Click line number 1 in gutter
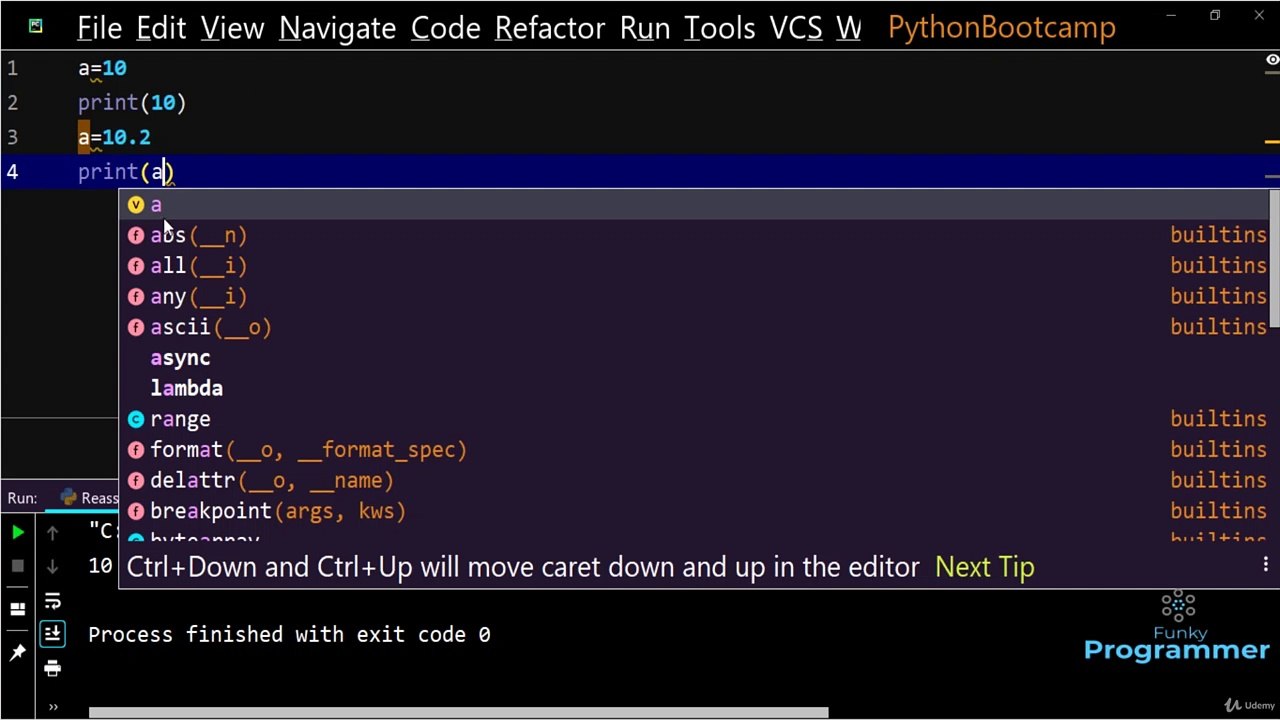 pyautogui.click(x=12, y=69)
